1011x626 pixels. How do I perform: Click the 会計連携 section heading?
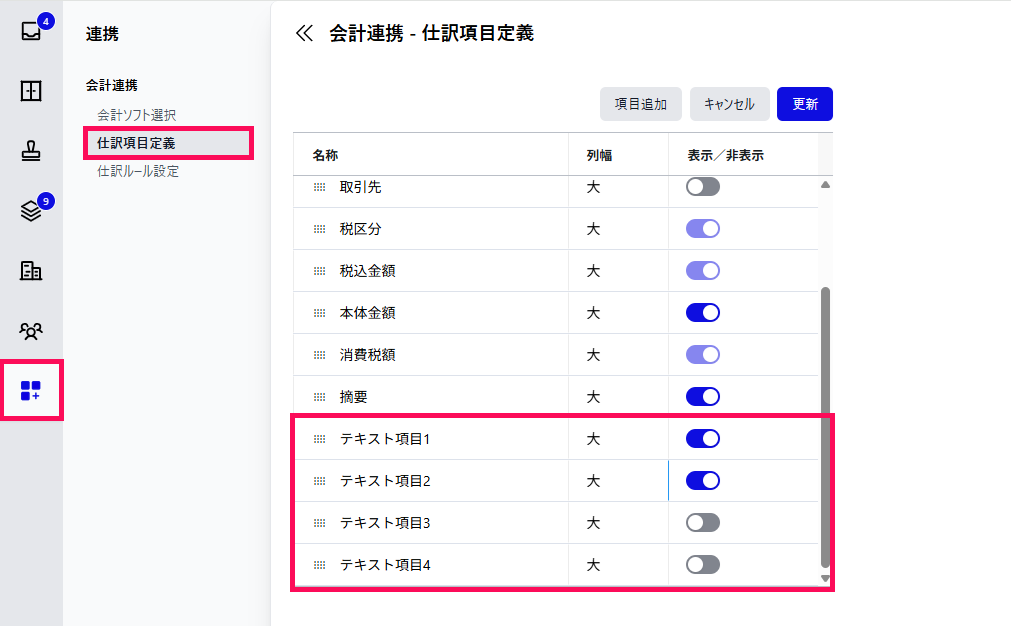112,85
